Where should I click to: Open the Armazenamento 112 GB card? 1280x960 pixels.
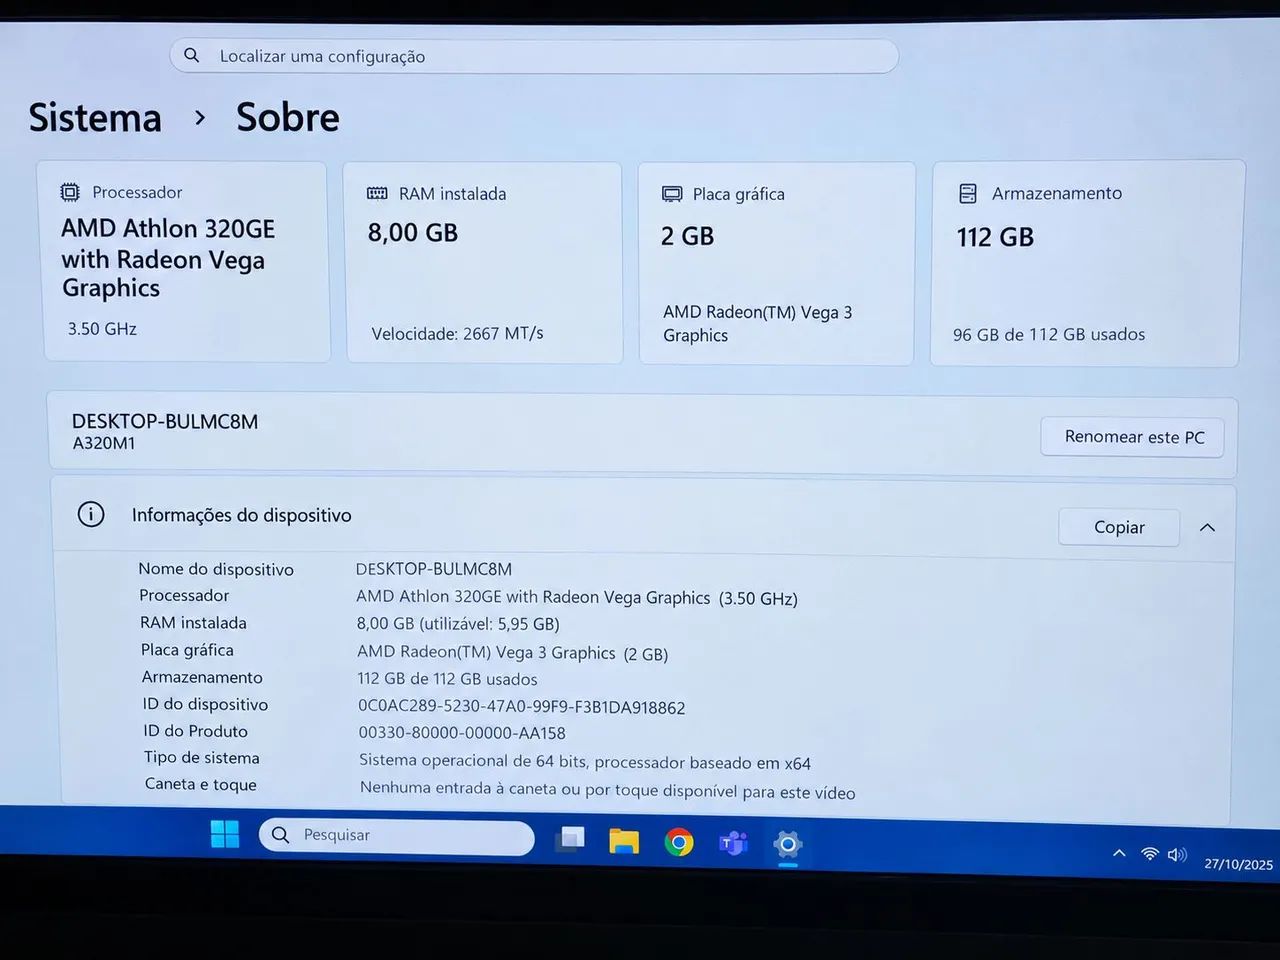[x=1087, y=264]
